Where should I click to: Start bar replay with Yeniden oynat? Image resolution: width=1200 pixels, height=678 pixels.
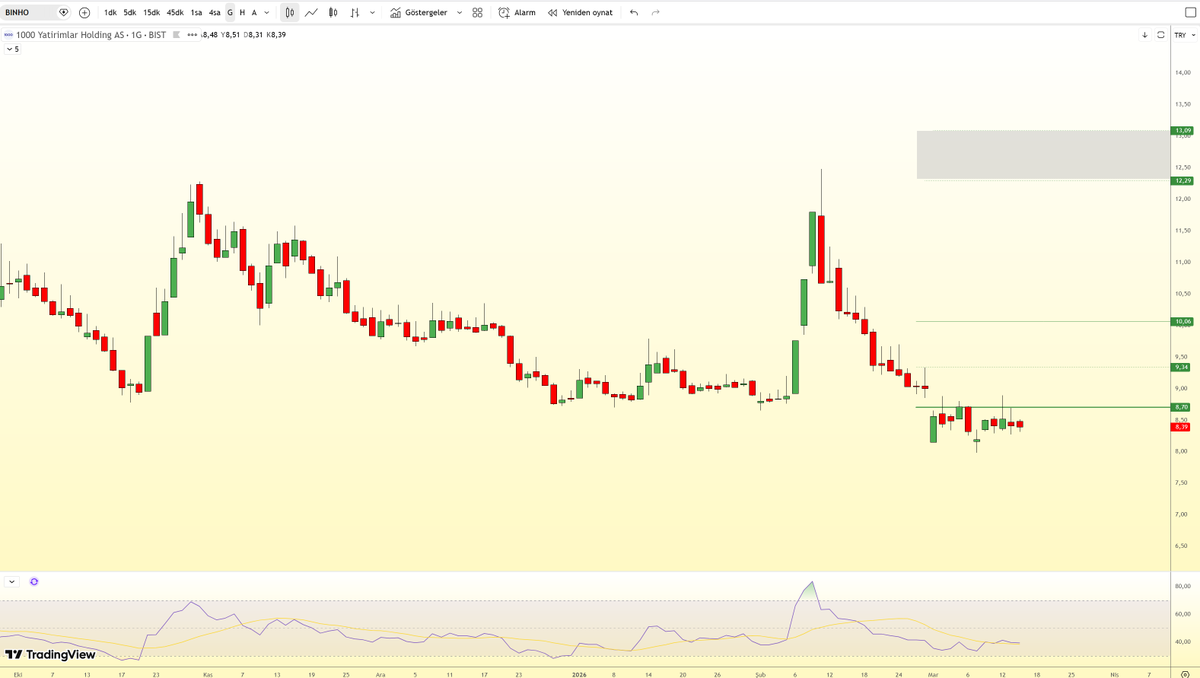click(580, 13)
